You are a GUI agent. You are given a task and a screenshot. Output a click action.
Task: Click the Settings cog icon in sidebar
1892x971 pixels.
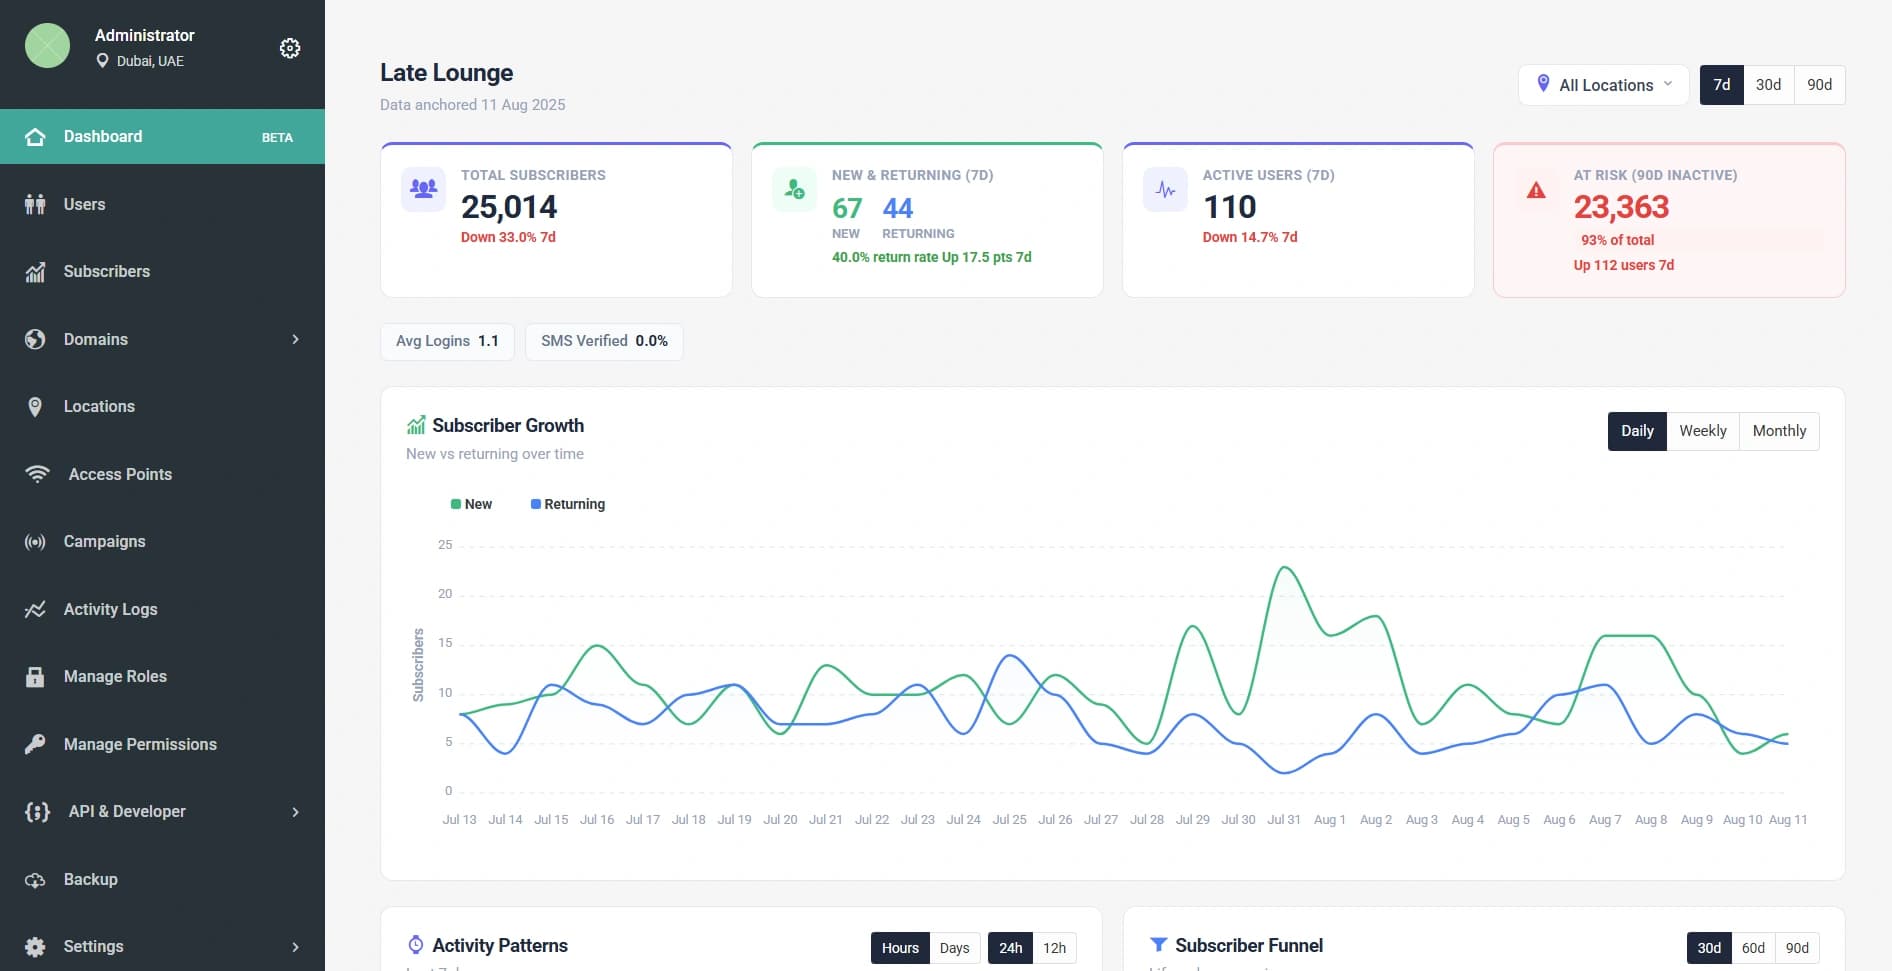pos(35,947)
